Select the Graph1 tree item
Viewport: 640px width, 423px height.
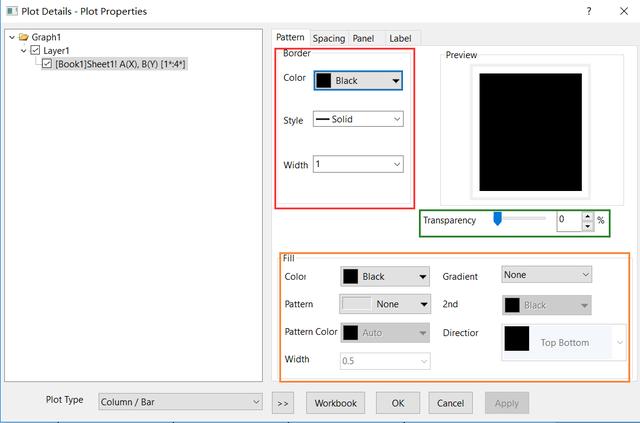(x=46, y=37)
